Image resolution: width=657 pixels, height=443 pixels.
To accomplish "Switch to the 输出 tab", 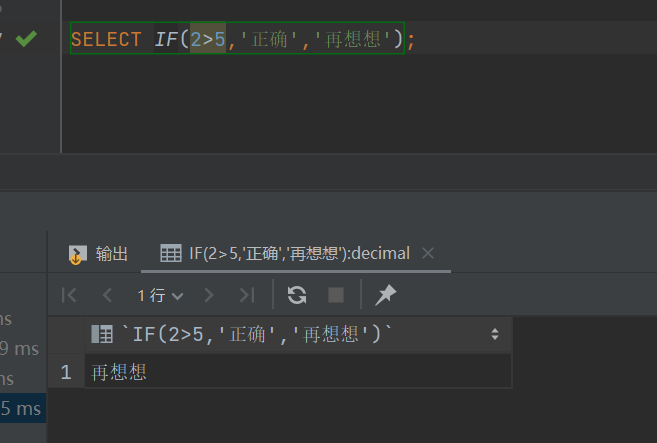I will (98, 254).
